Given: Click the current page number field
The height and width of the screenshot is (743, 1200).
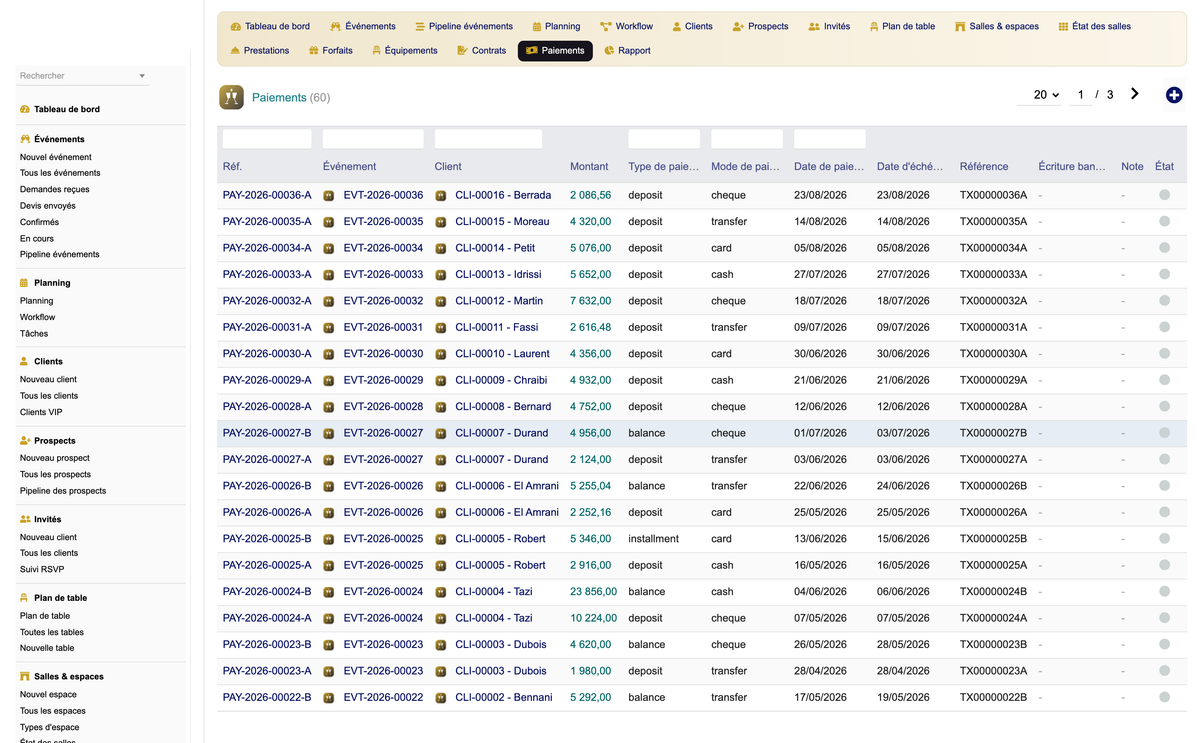Looking at the screenshot, I should (x=1080, y=95).
